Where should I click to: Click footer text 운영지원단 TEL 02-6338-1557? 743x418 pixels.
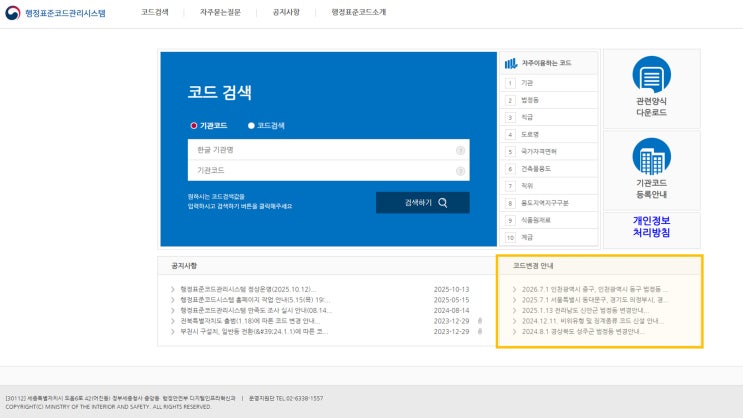point(286,398)
